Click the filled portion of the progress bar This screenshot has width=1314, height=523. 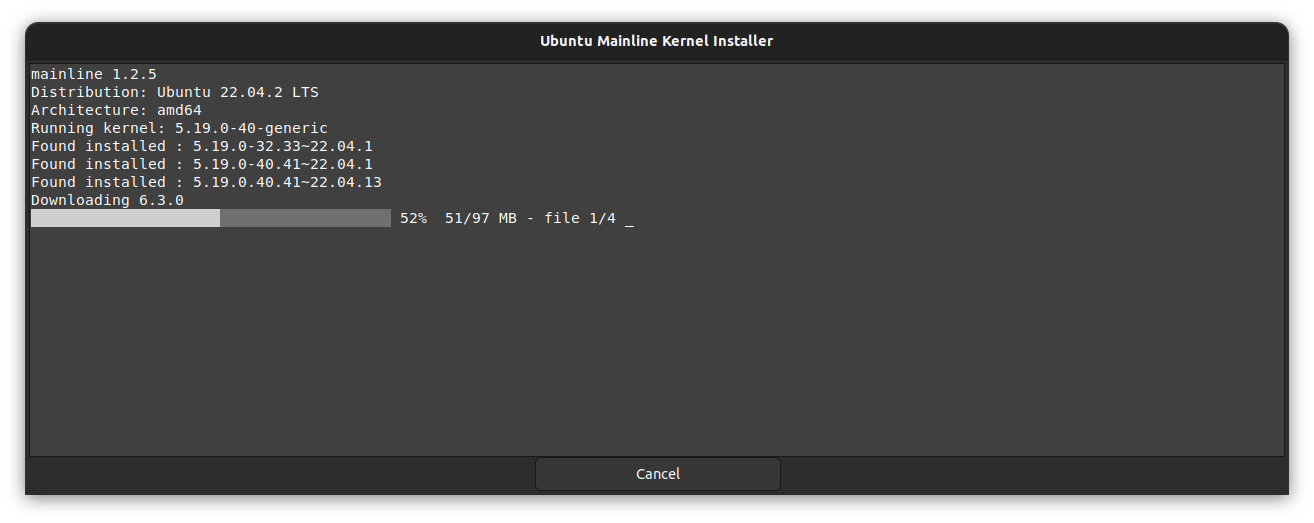pyautogui.click(x=125, y=218)
